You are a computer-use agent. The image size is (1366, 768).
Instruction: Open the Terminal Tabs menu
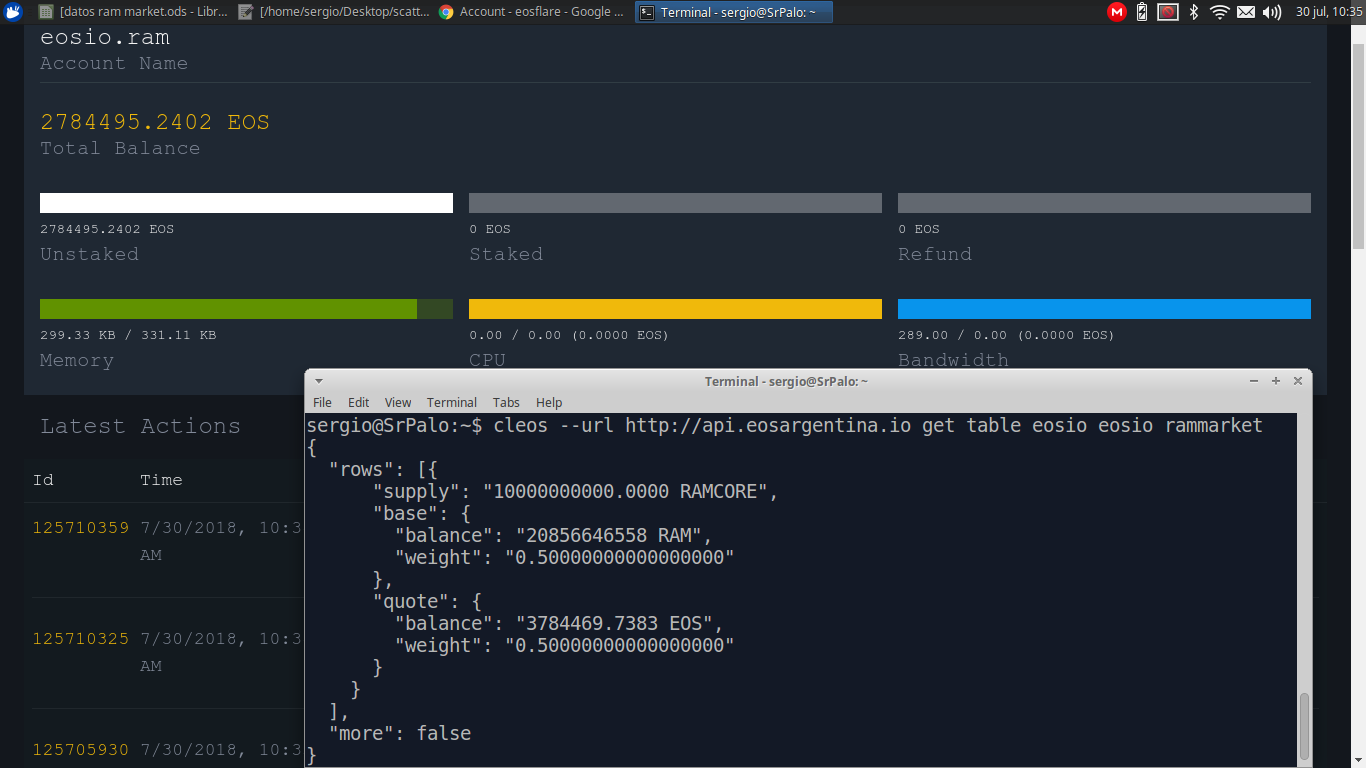click(x=506, y=402)
